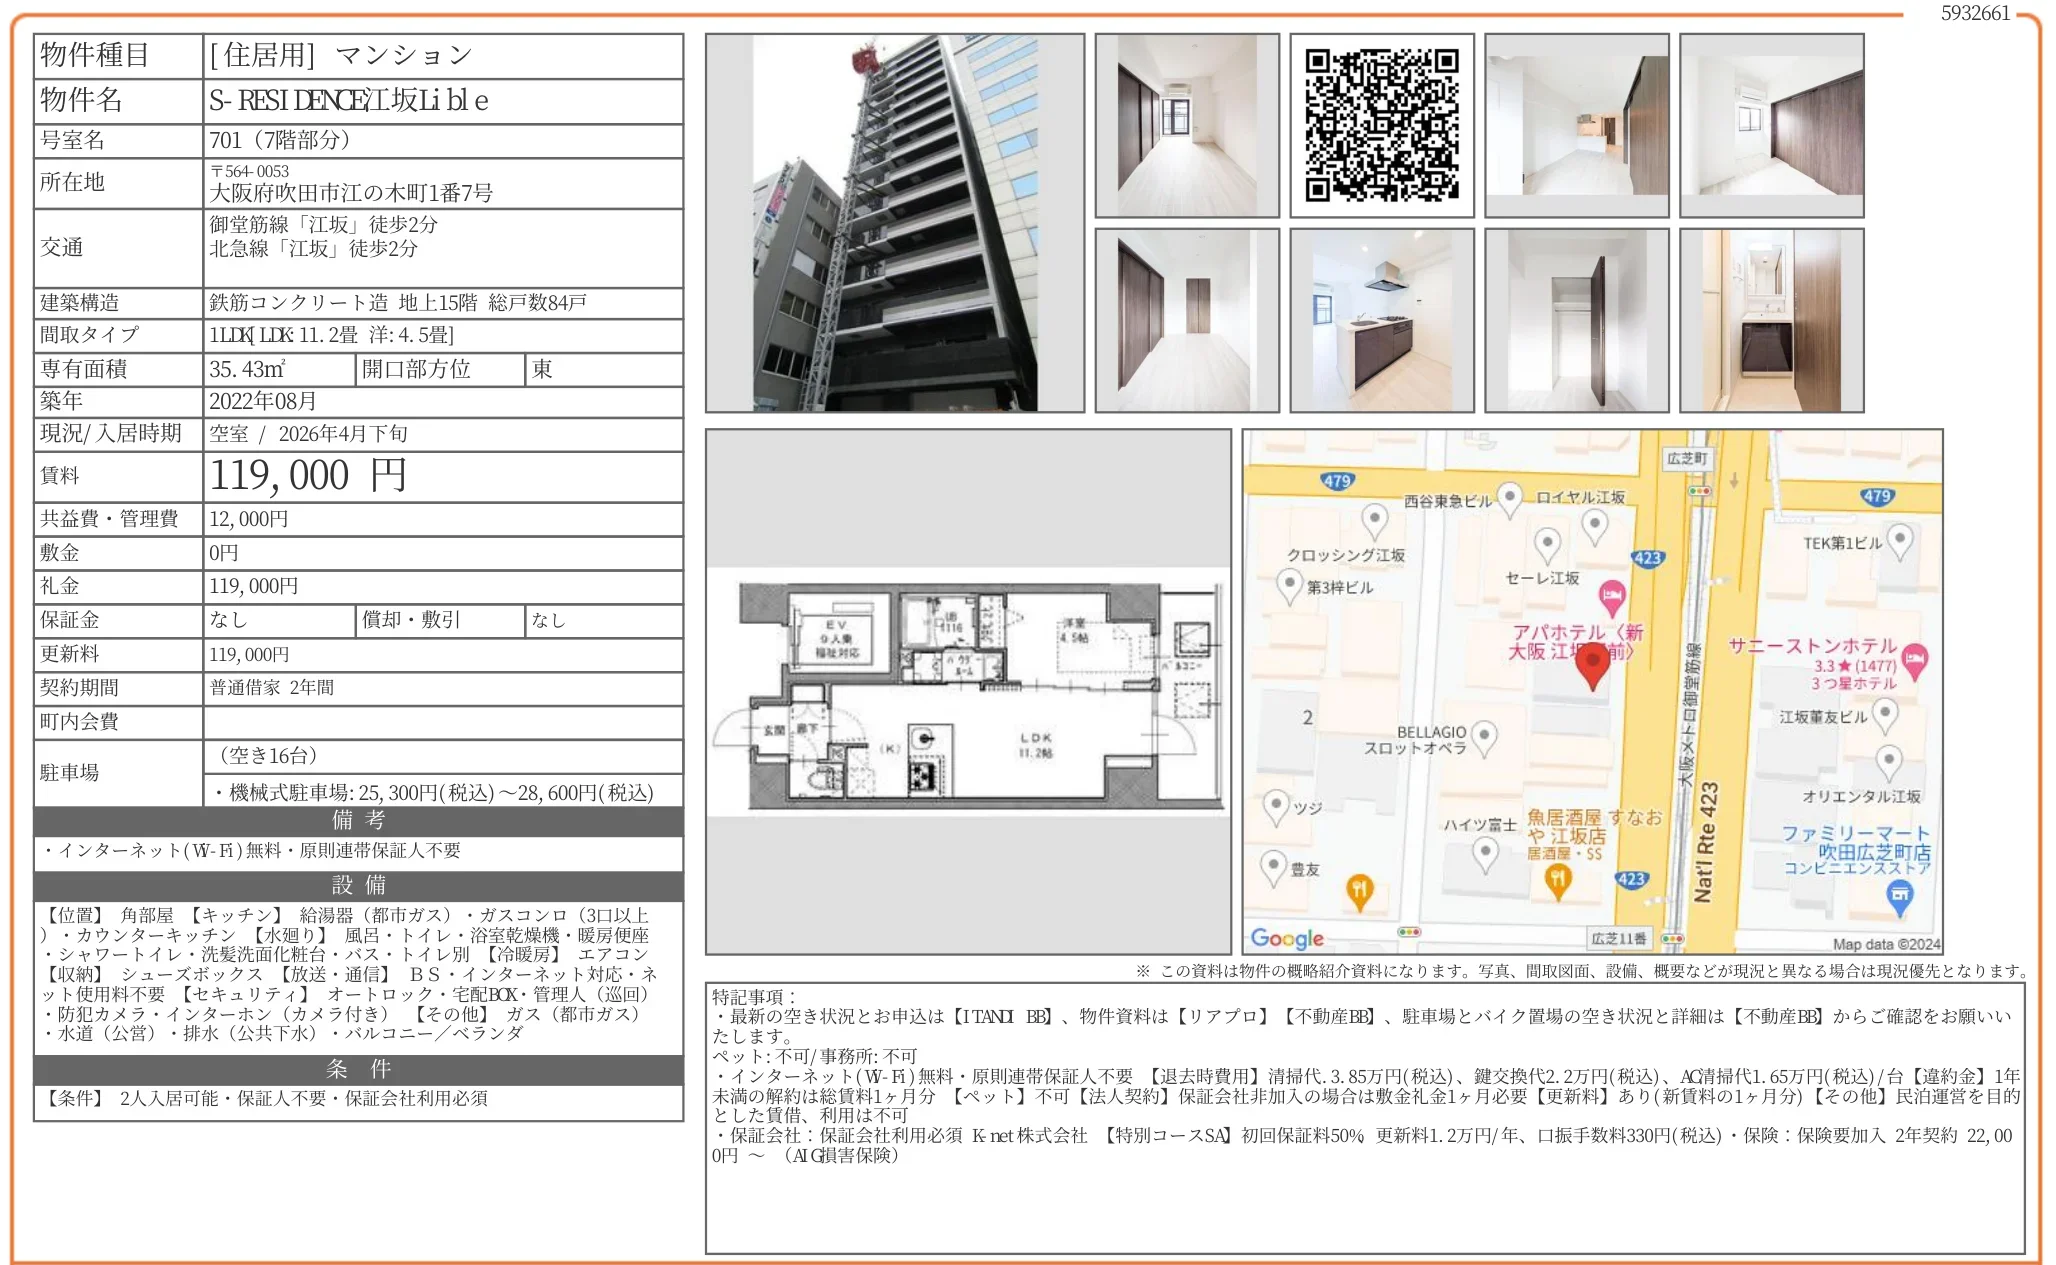Click the orange restaurant marker by 魚居酒屋
Screen dimensions: 2056x1265
(1558, 880)
